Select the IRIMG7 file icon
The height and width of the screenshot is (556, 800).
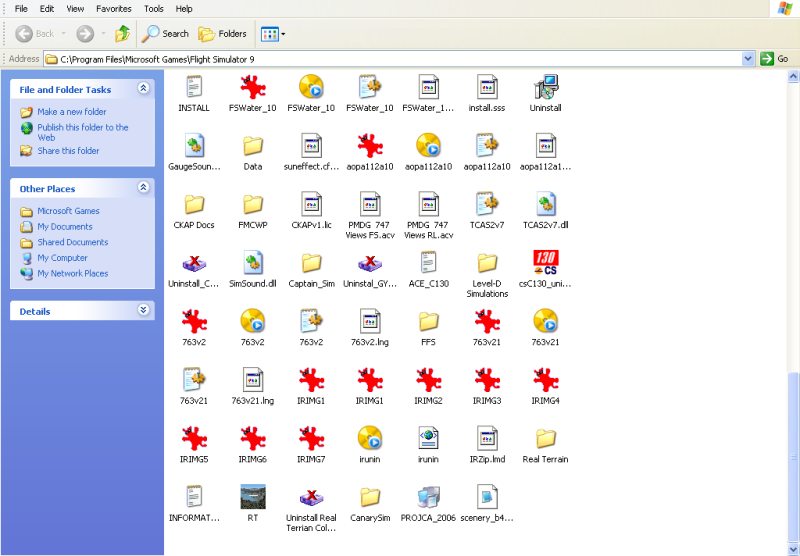311,439
